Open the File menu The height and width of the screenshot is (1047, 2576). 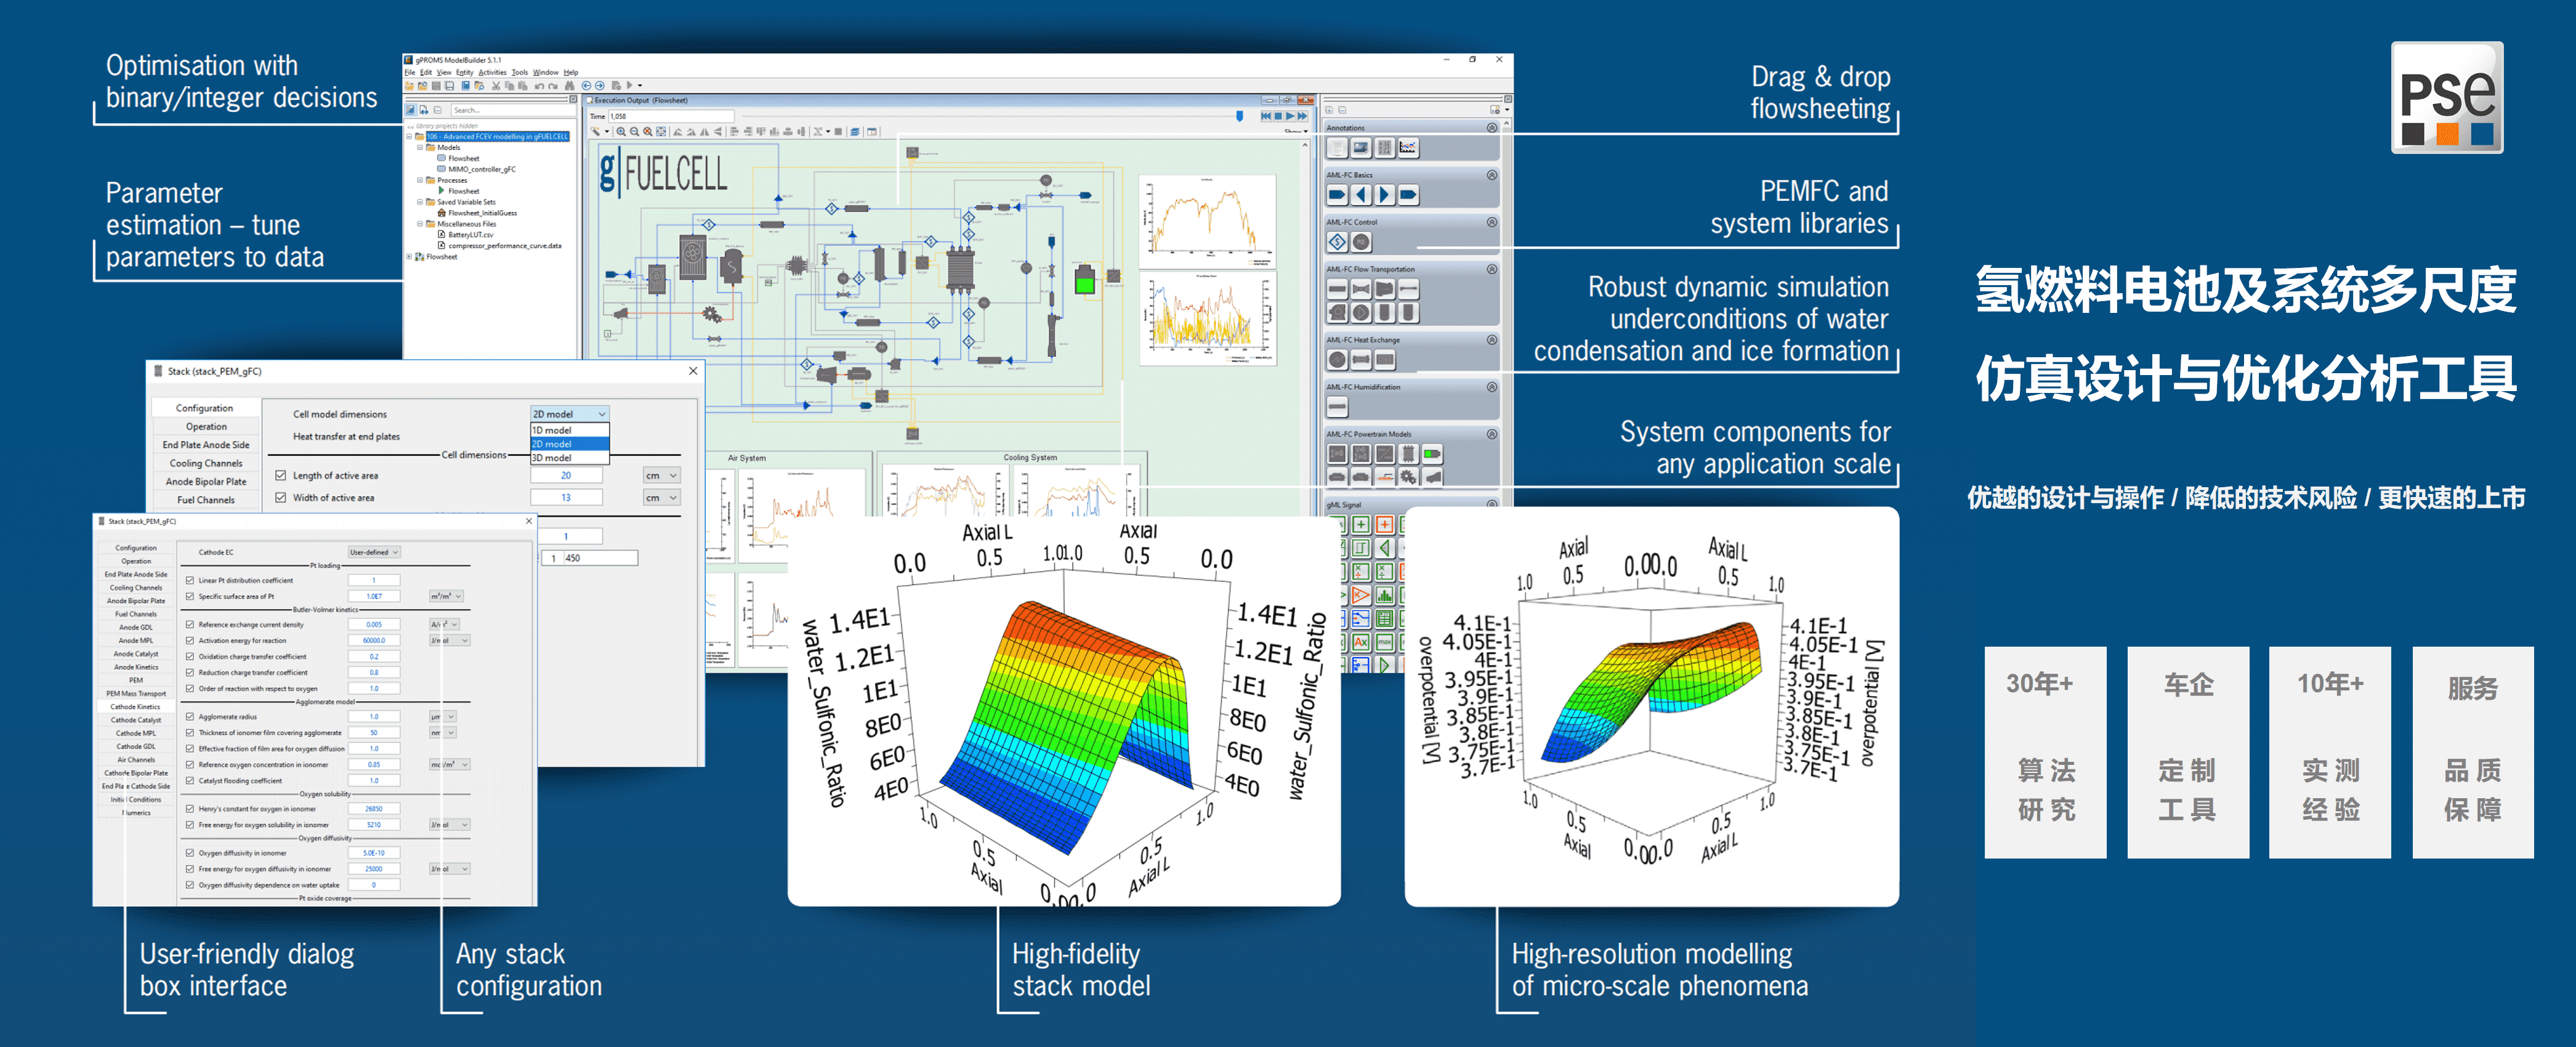[410, 73]
